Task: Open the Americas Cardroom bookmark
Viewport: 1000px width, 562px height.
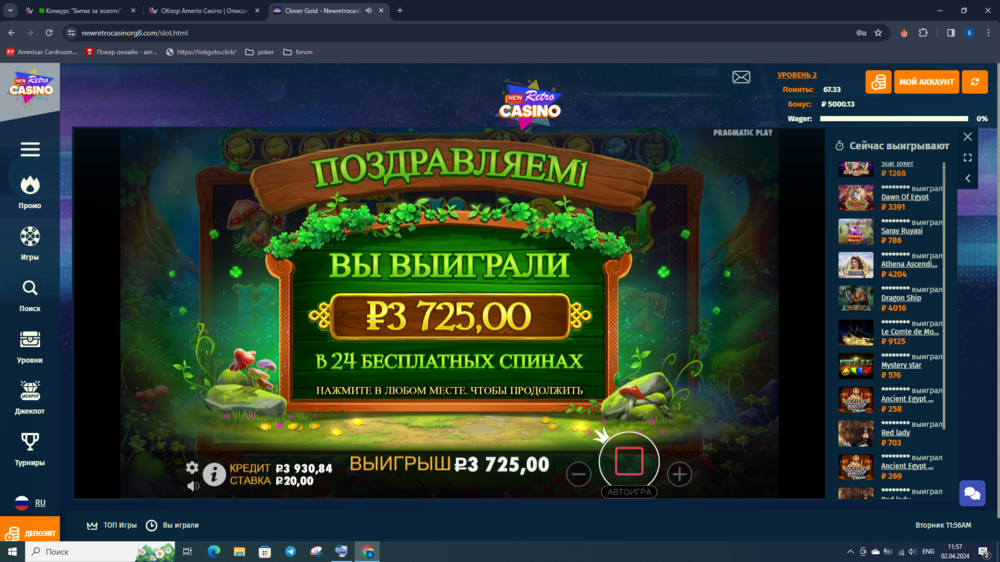Action: click(41, 52)
